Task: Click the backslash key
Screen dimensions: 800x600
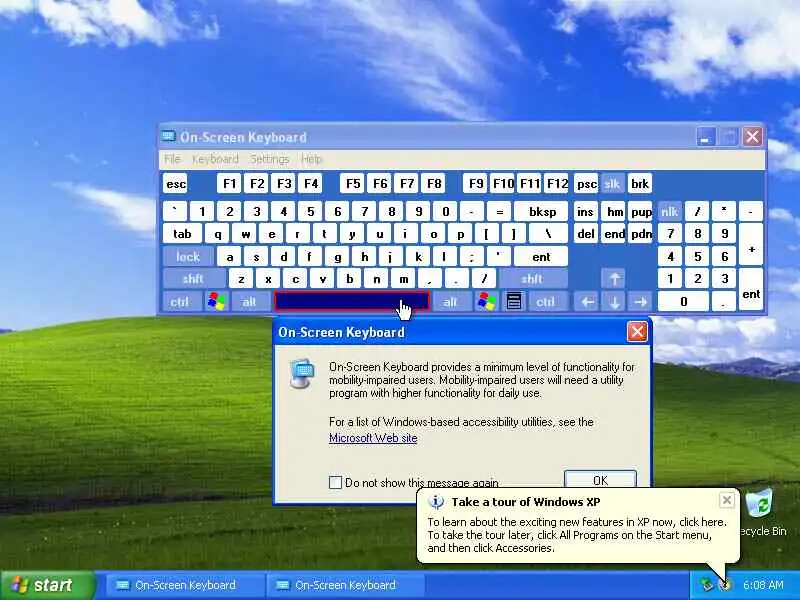Action: pyautogui.click(x=548, y=234)
